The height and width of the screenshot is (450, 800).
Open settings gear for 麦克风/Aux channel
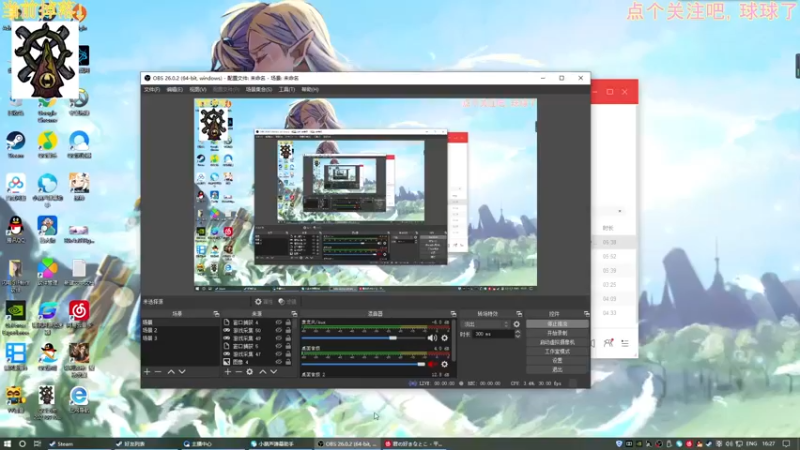(x=444, y=338)
